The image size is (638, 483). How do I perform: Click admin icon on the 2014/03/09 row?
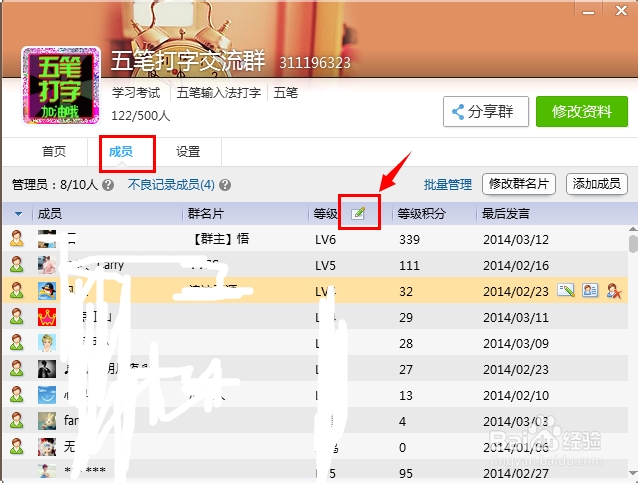(x=17, y=343)
